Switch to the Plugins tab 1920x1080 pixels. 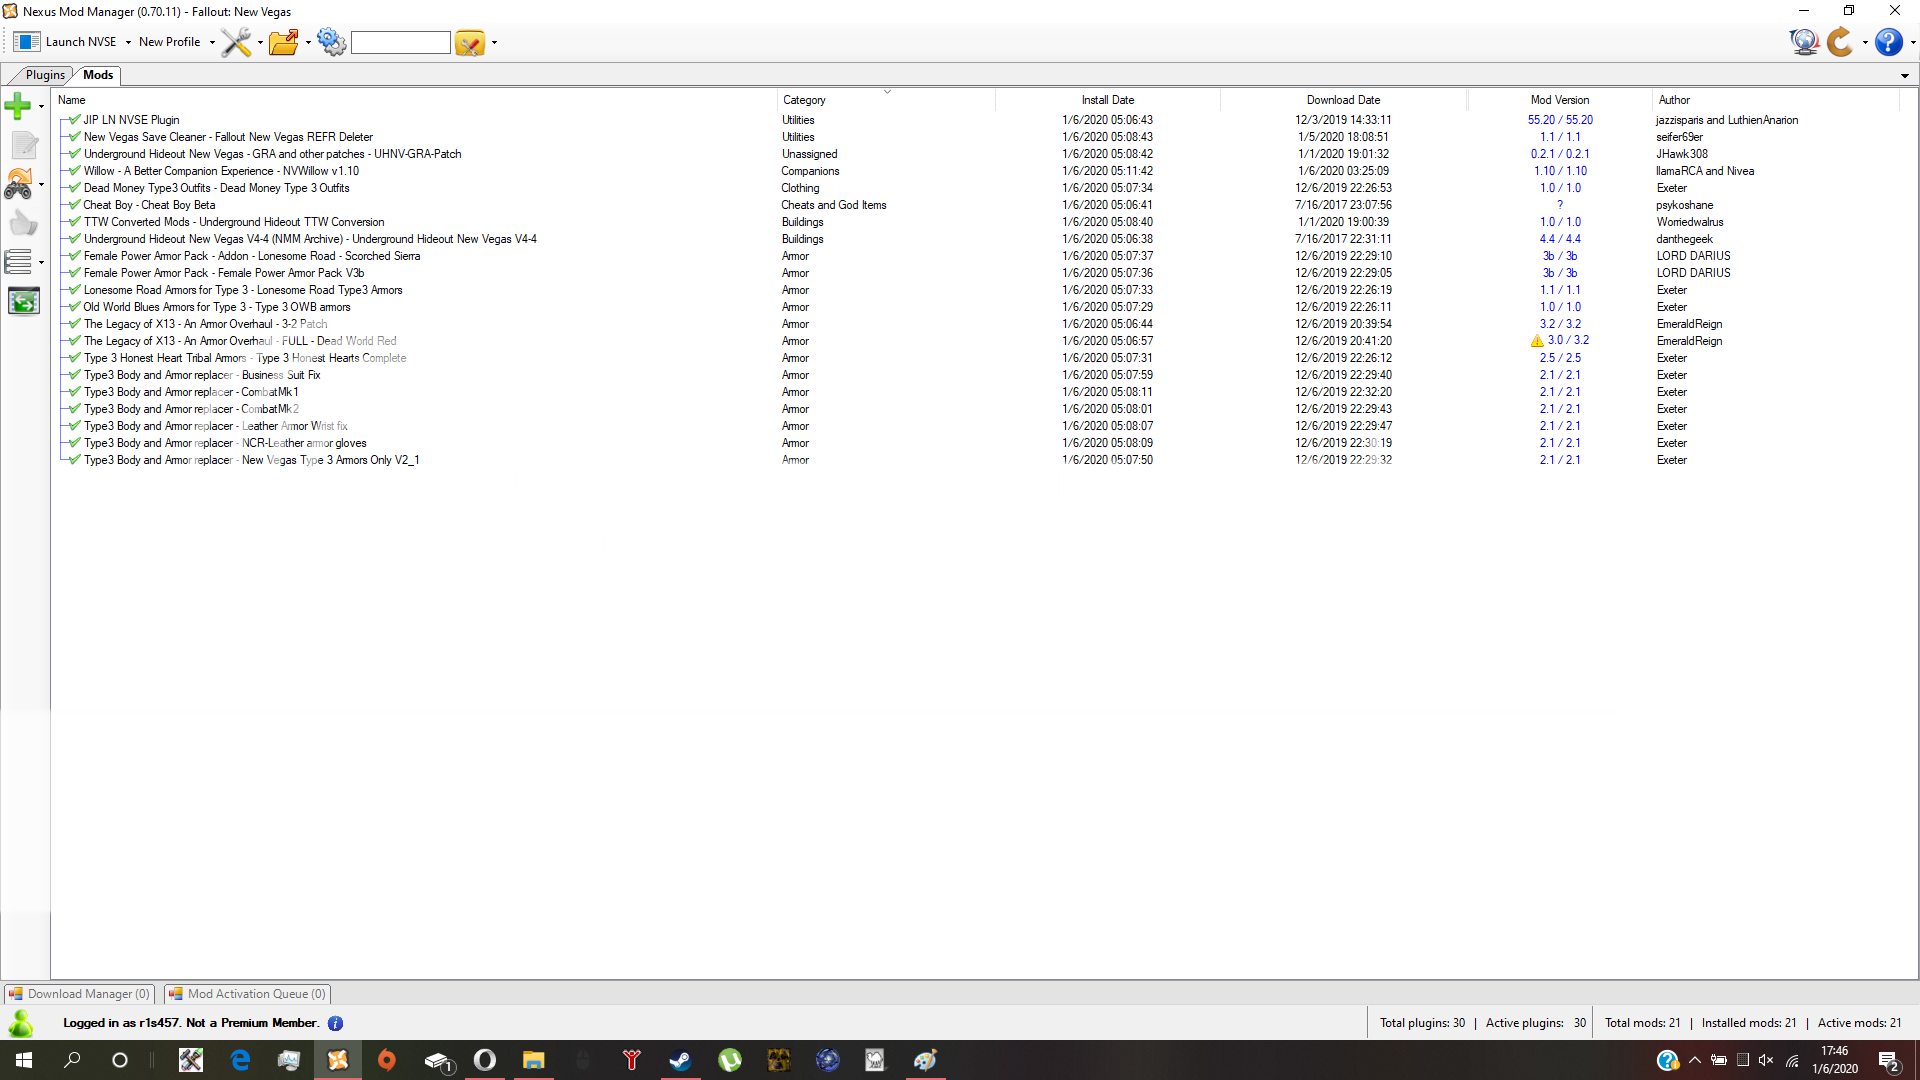(x=45, y=75)
